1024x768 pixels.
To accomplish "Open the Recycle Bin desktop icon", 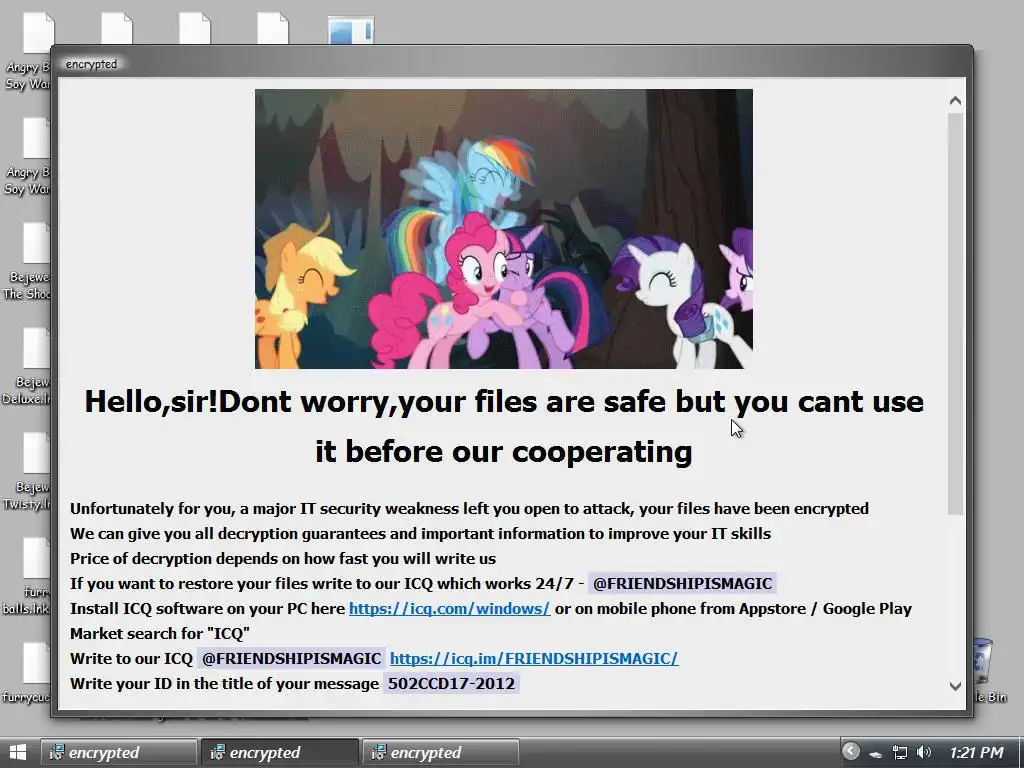I will pyautogui.click(x=986, y=671).
